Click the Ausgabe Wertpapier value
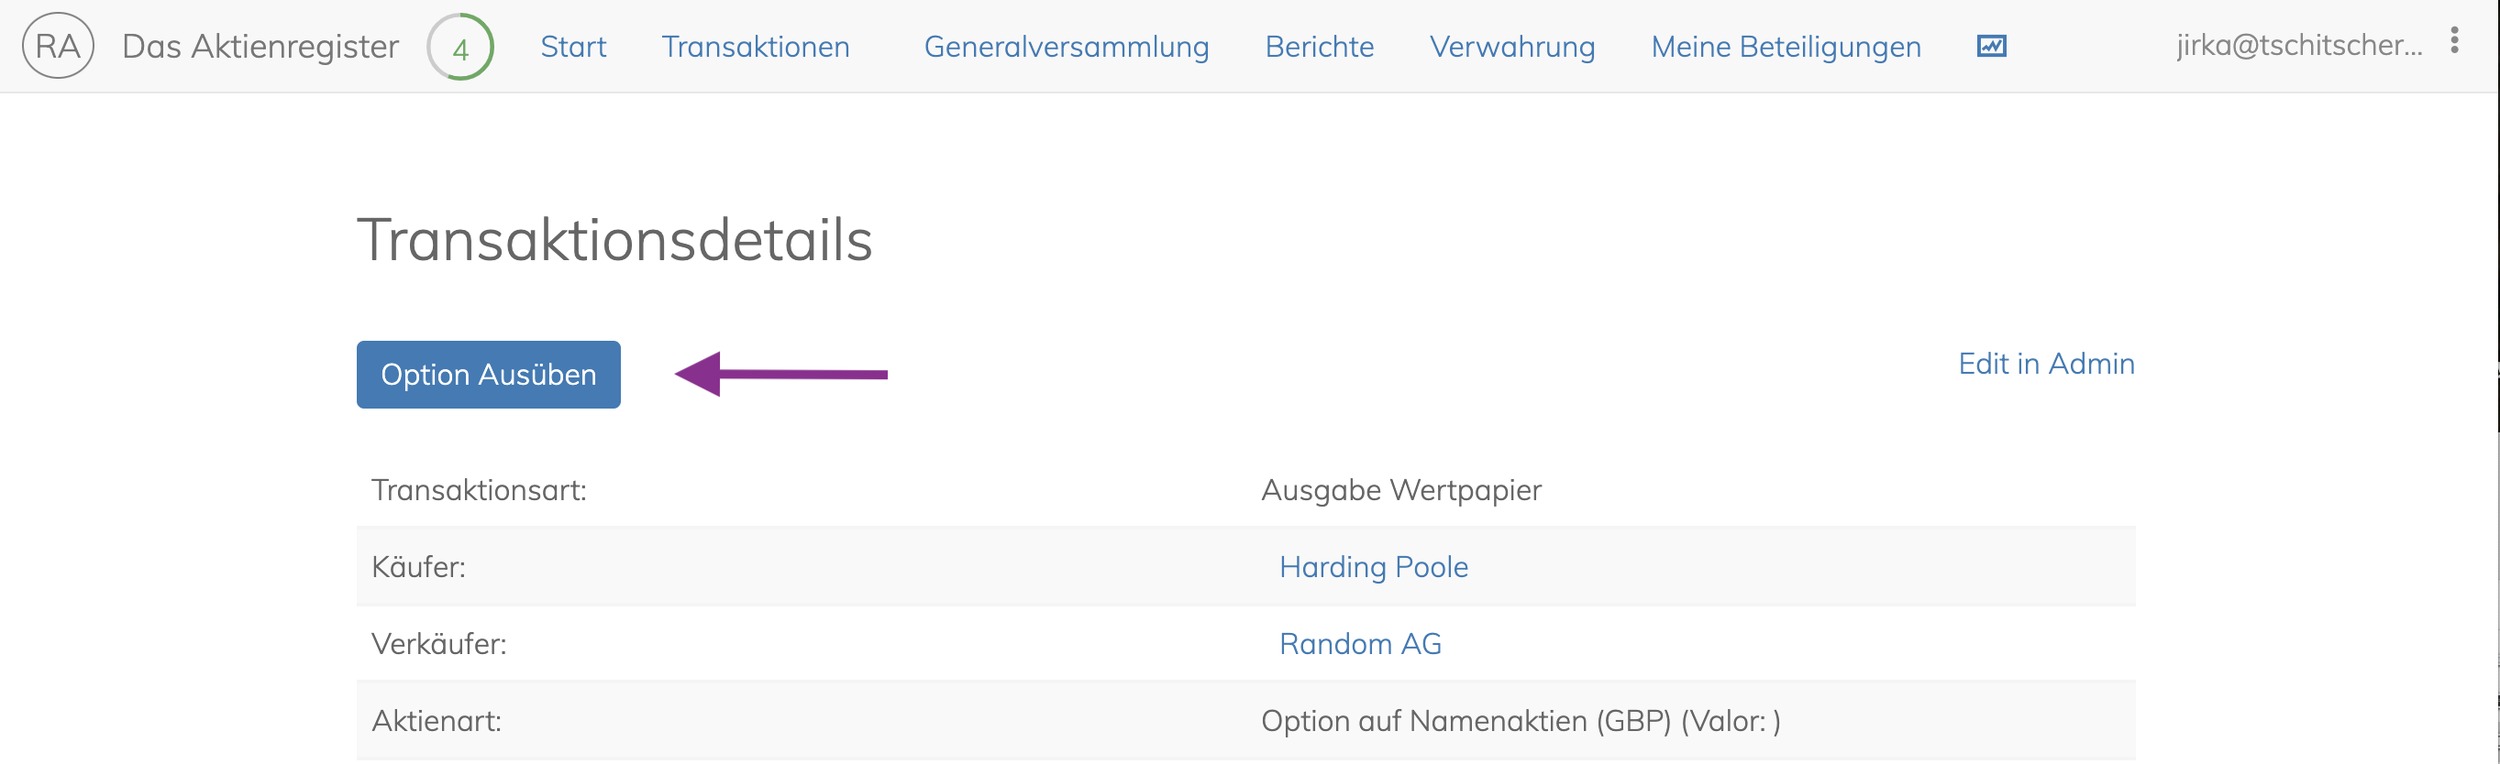The height and width of the screenshot is (764, 2500). click(1401, 490)
